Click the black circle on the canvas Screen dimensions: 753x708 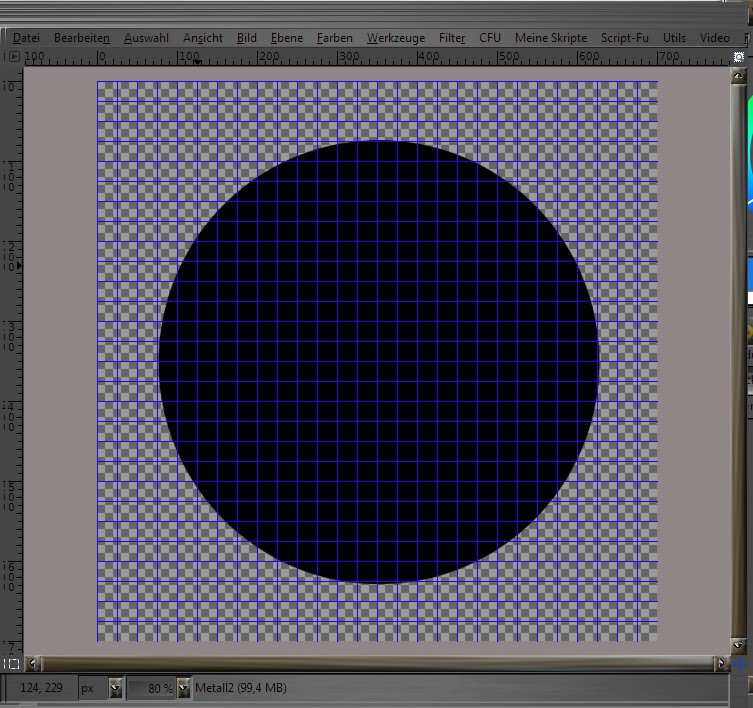click(x=378, y=362)
